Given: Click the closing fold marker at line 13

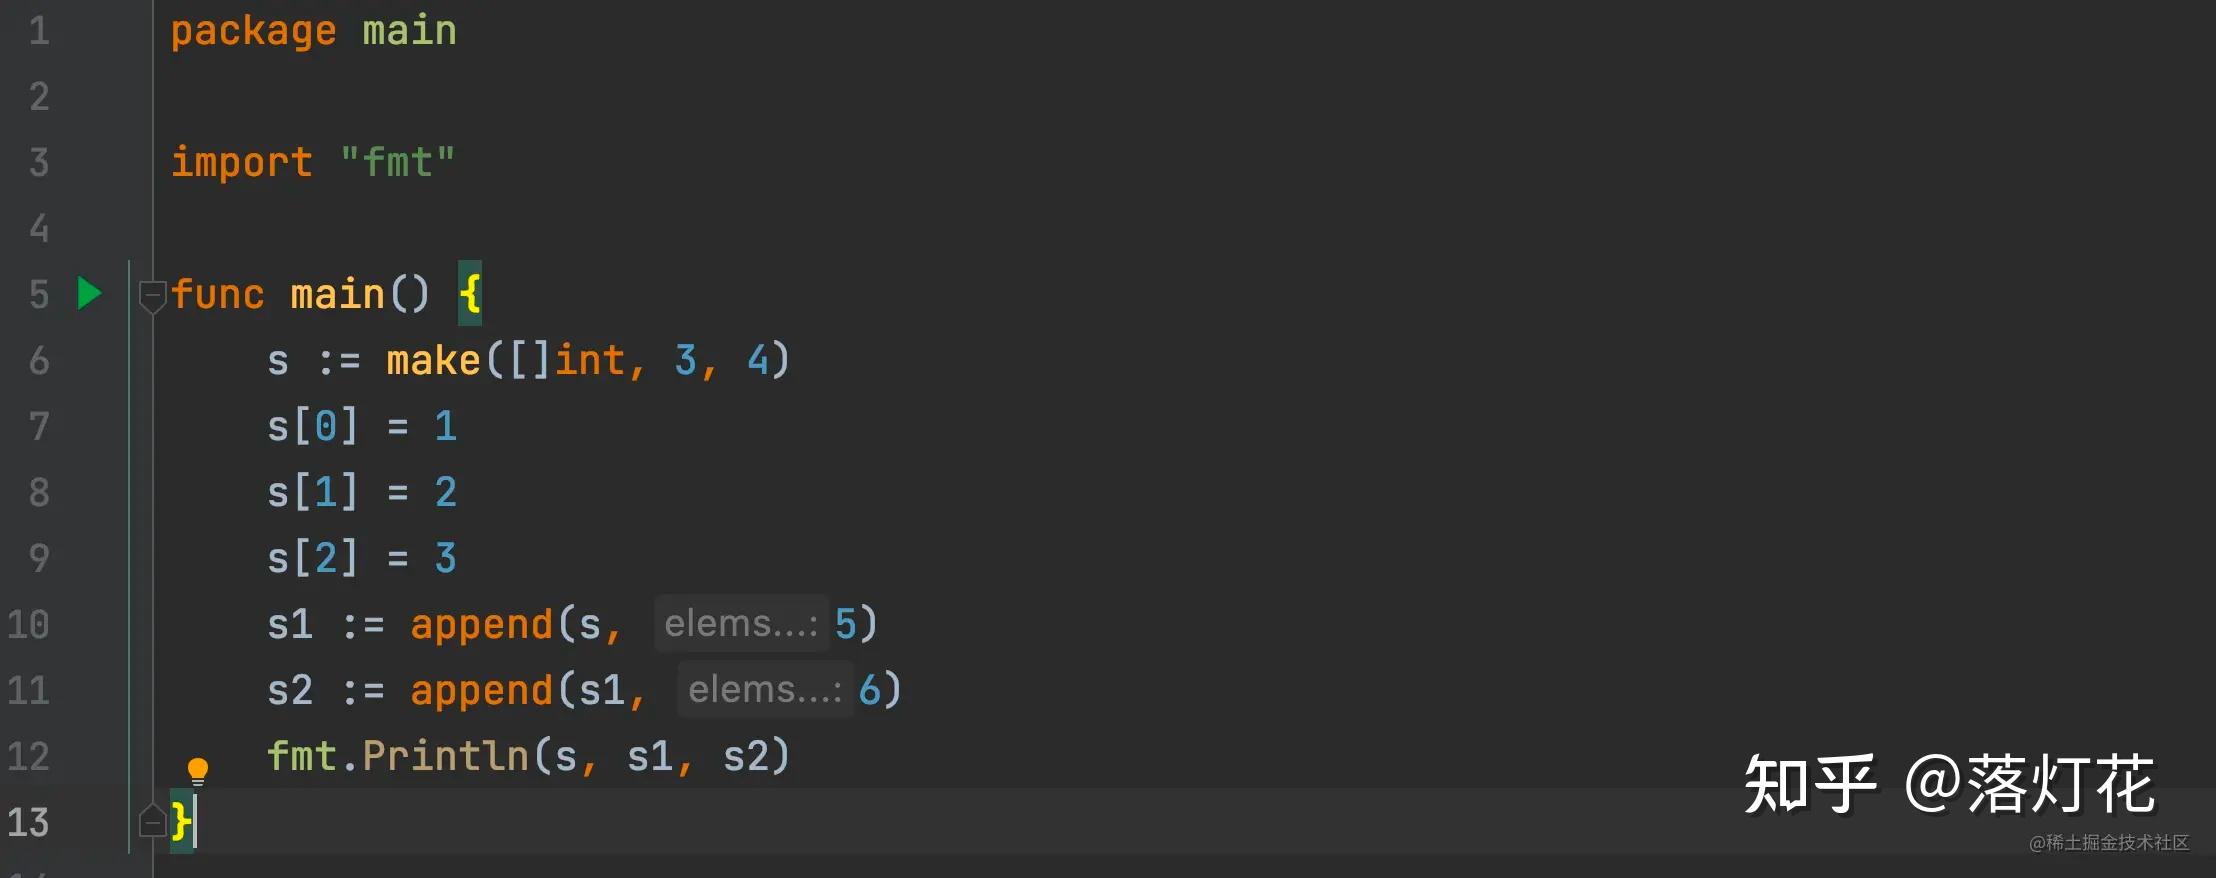Looking at the screenshot, I should click(152, 821).
